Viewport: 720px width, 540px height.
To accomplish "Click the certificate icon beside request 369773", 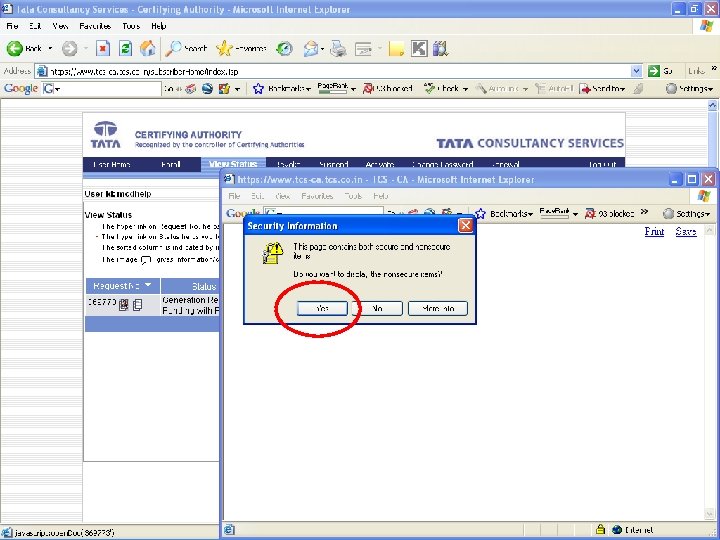I will tap(124, 304).
